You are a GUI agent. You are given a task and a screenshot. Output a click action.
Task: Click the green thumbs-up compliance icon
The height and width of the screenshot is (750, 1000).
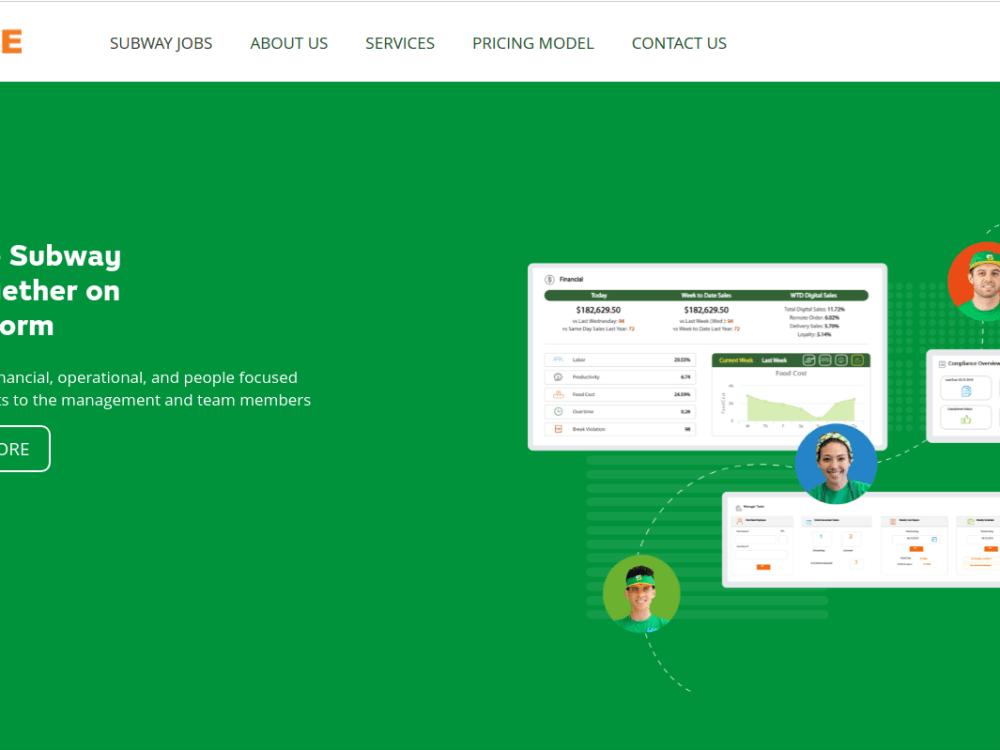coord(966,420)
